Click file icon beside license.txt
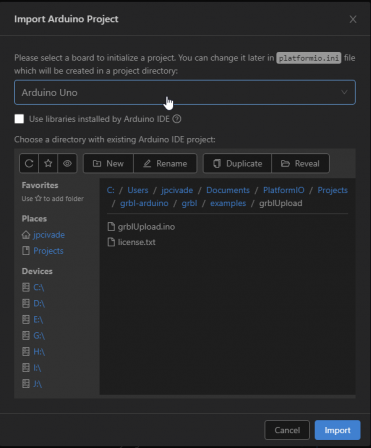Screen dimensions: 371x448 click(x=111, y=242)
